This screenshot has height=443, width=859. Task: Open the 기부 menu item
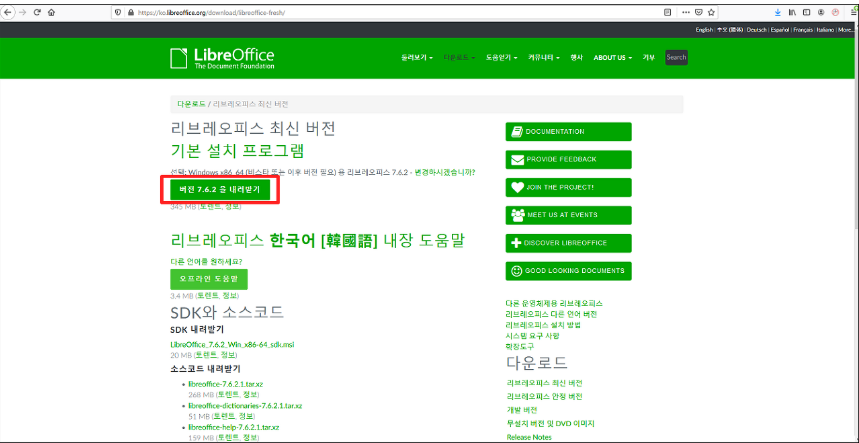649,57
